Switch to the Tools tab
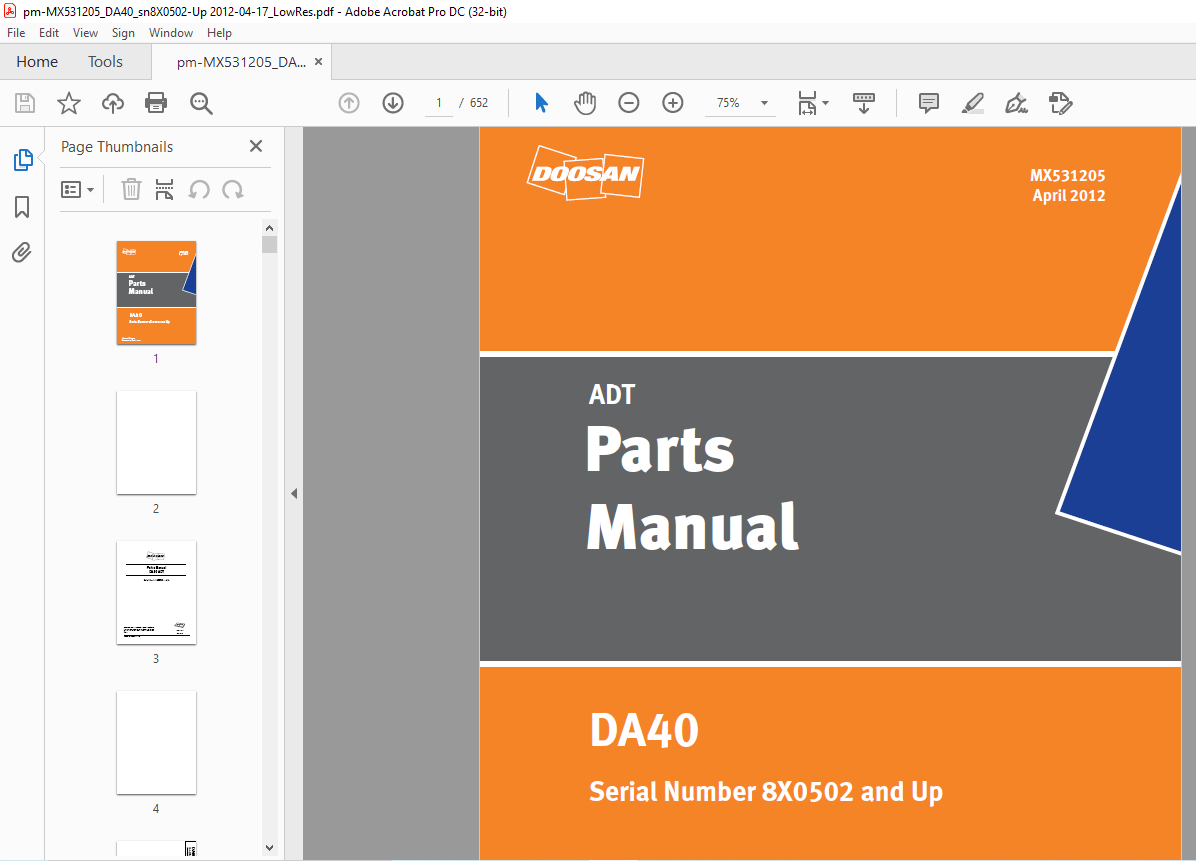The width and height of the screenshot is (1196, 861). pyautogui.click(x=105, y=62)
